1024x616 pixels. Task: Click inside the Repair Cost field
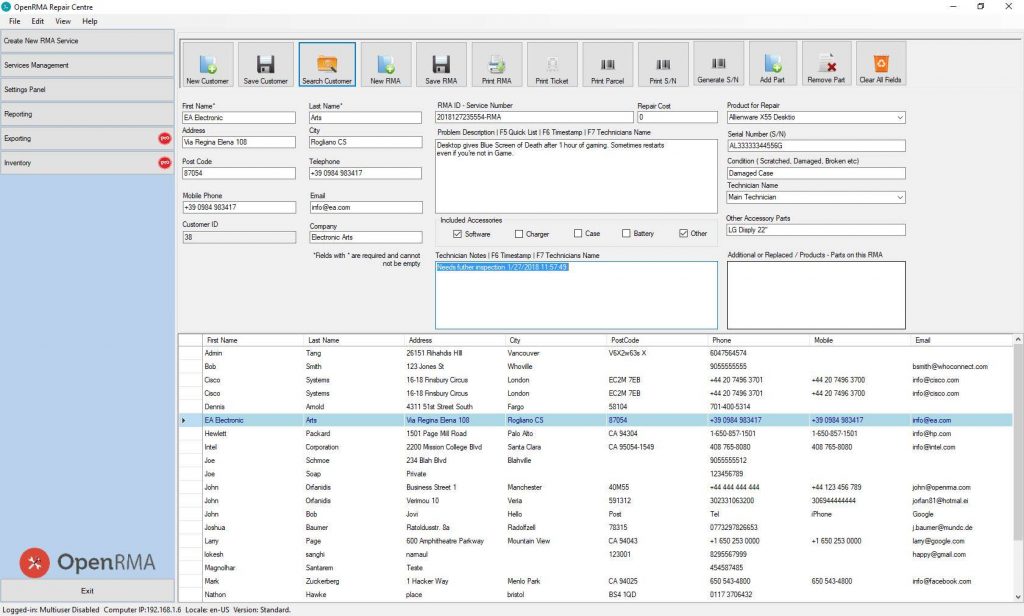[676, 117]
